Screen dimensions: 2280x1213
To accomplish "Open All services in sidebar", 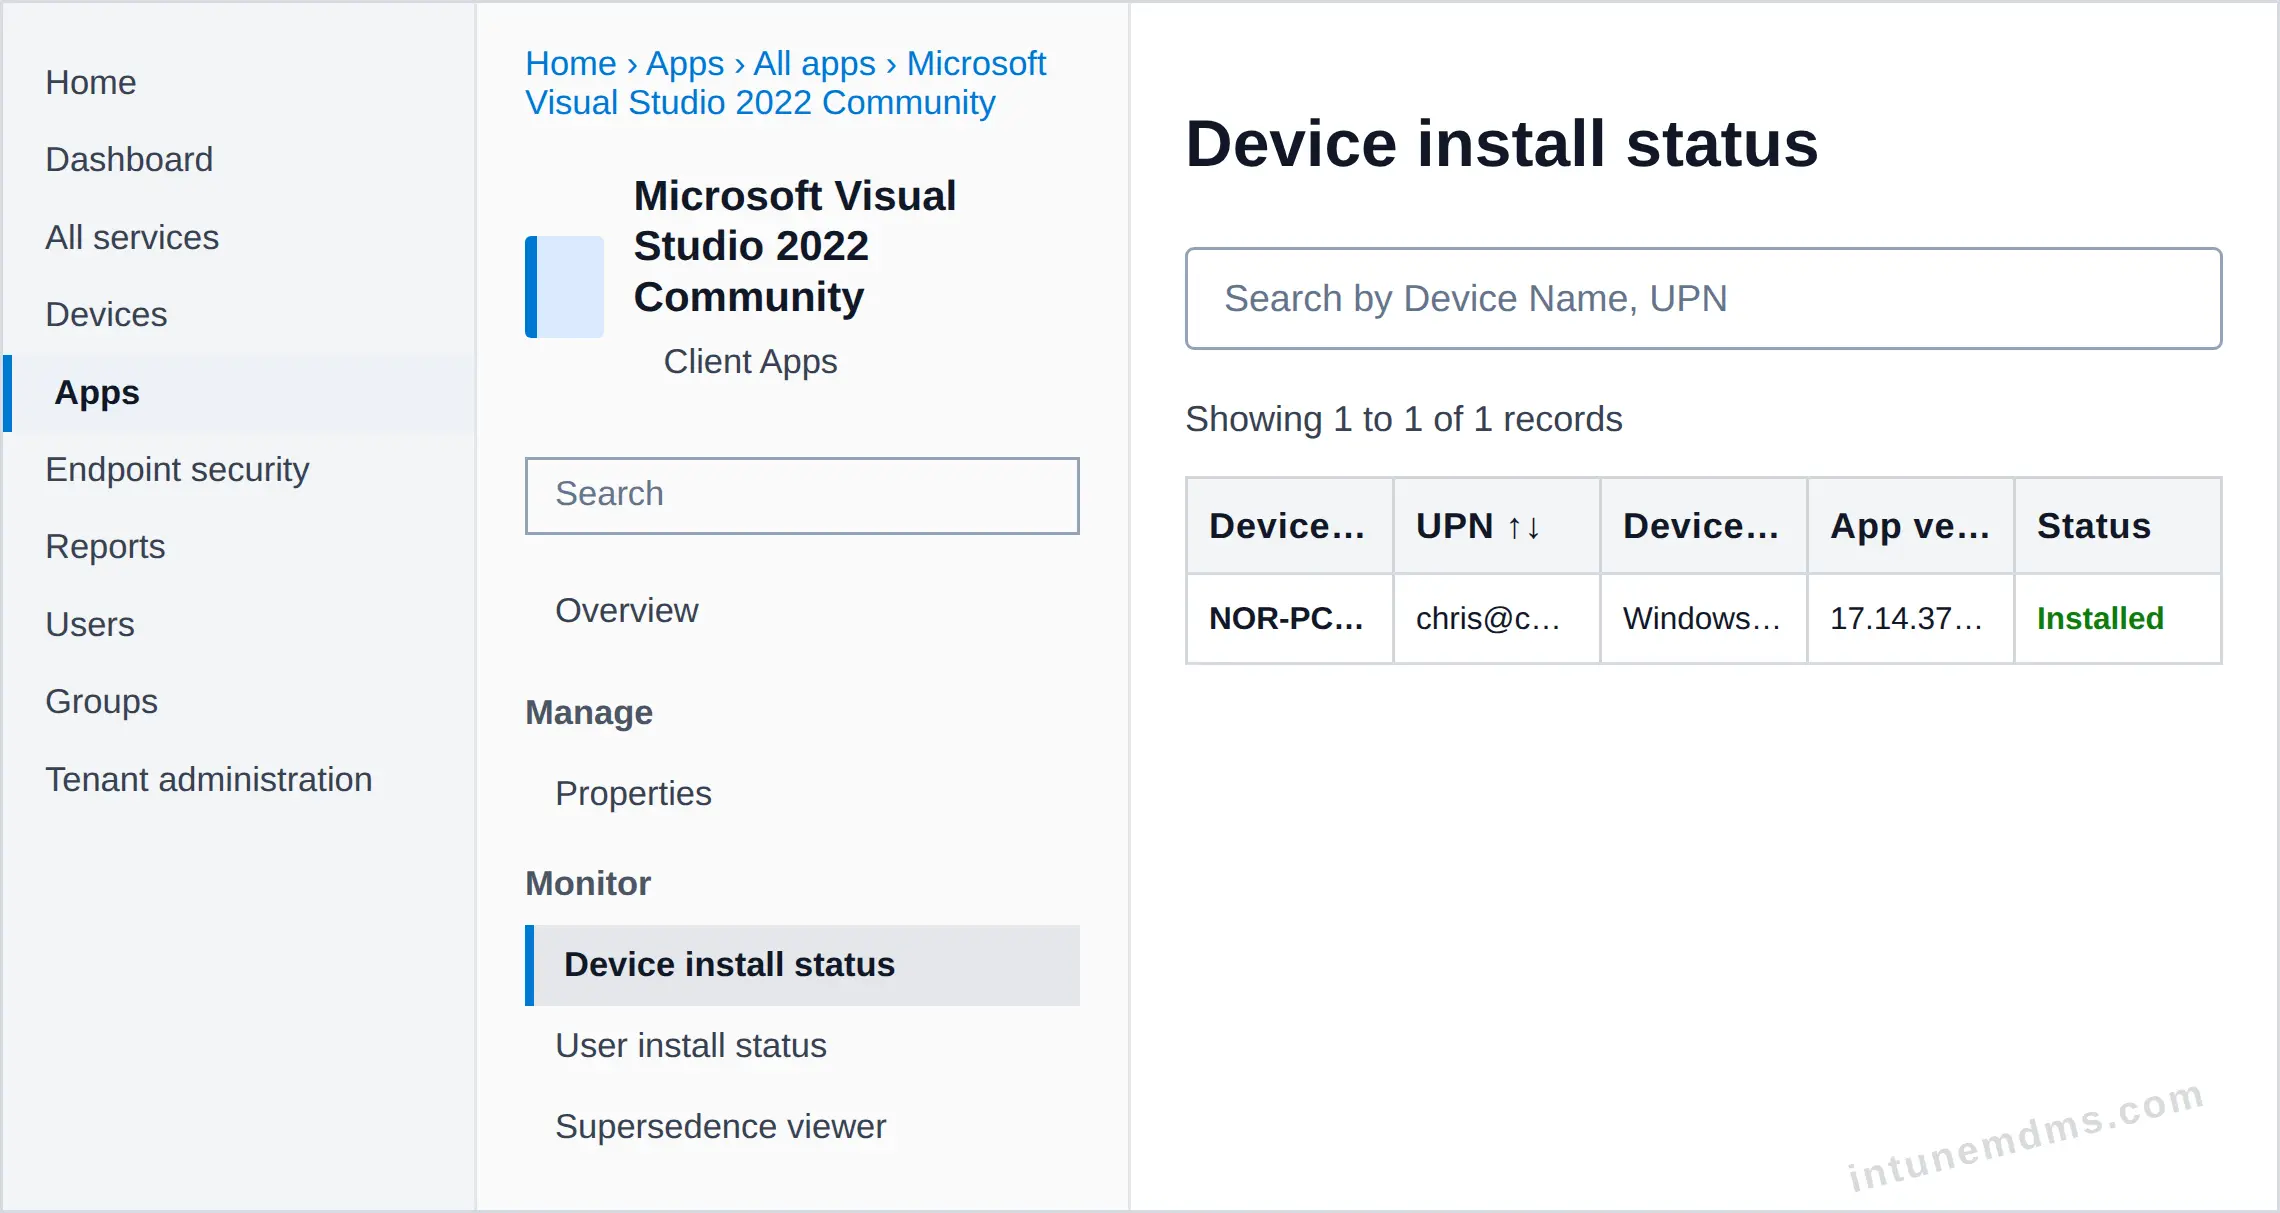I will point(132,237).
